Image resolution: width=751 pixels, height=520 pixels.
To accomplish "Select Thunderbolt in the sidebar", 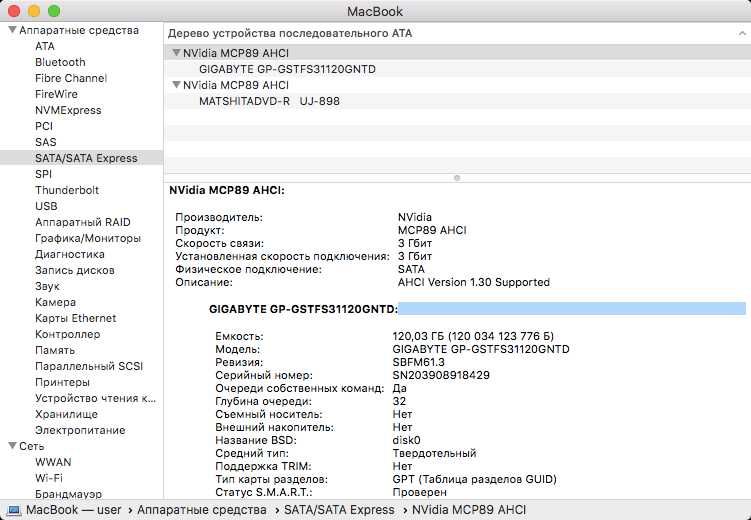I will [67, 190].
